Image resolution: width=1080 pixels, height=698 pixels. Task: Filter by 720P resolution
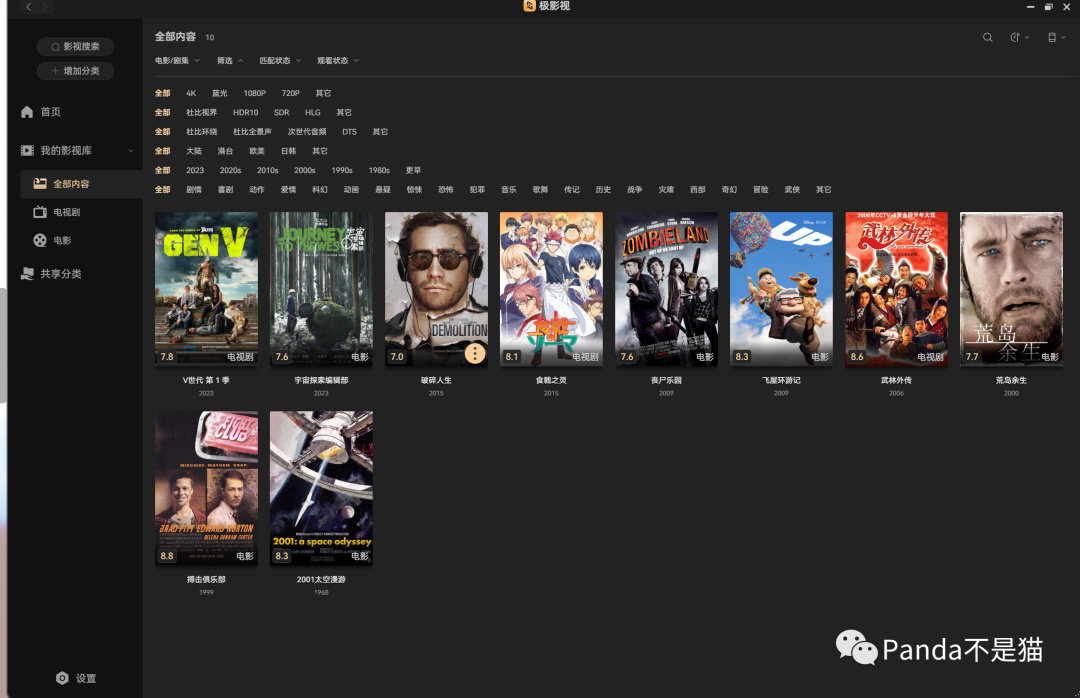(290, 93)
